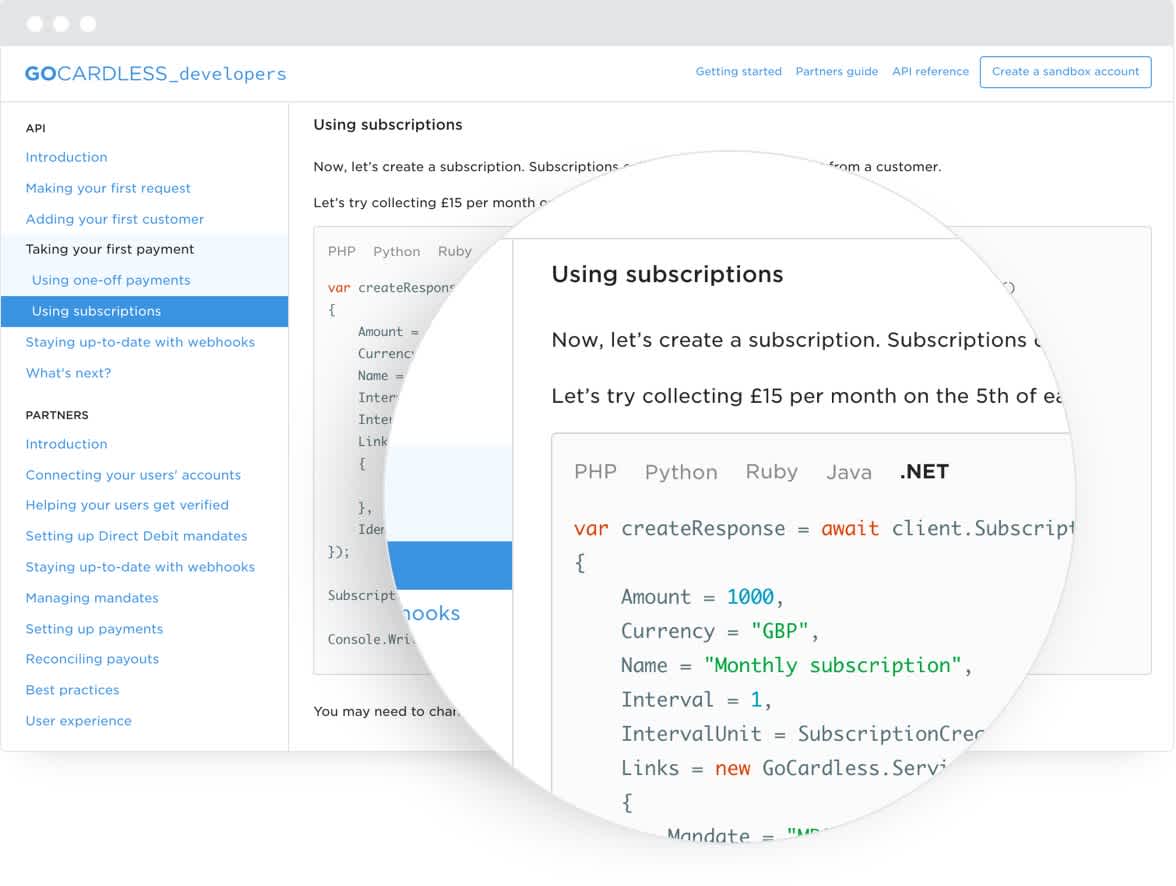The height and width of the screenshot is (886, 1176).
Task: Select Taking your first payment section
Action: pos(110,249)
